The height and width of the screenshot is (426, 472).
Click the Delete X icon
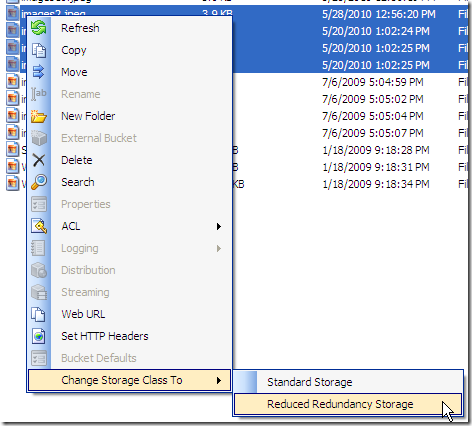tap(39, 160)
